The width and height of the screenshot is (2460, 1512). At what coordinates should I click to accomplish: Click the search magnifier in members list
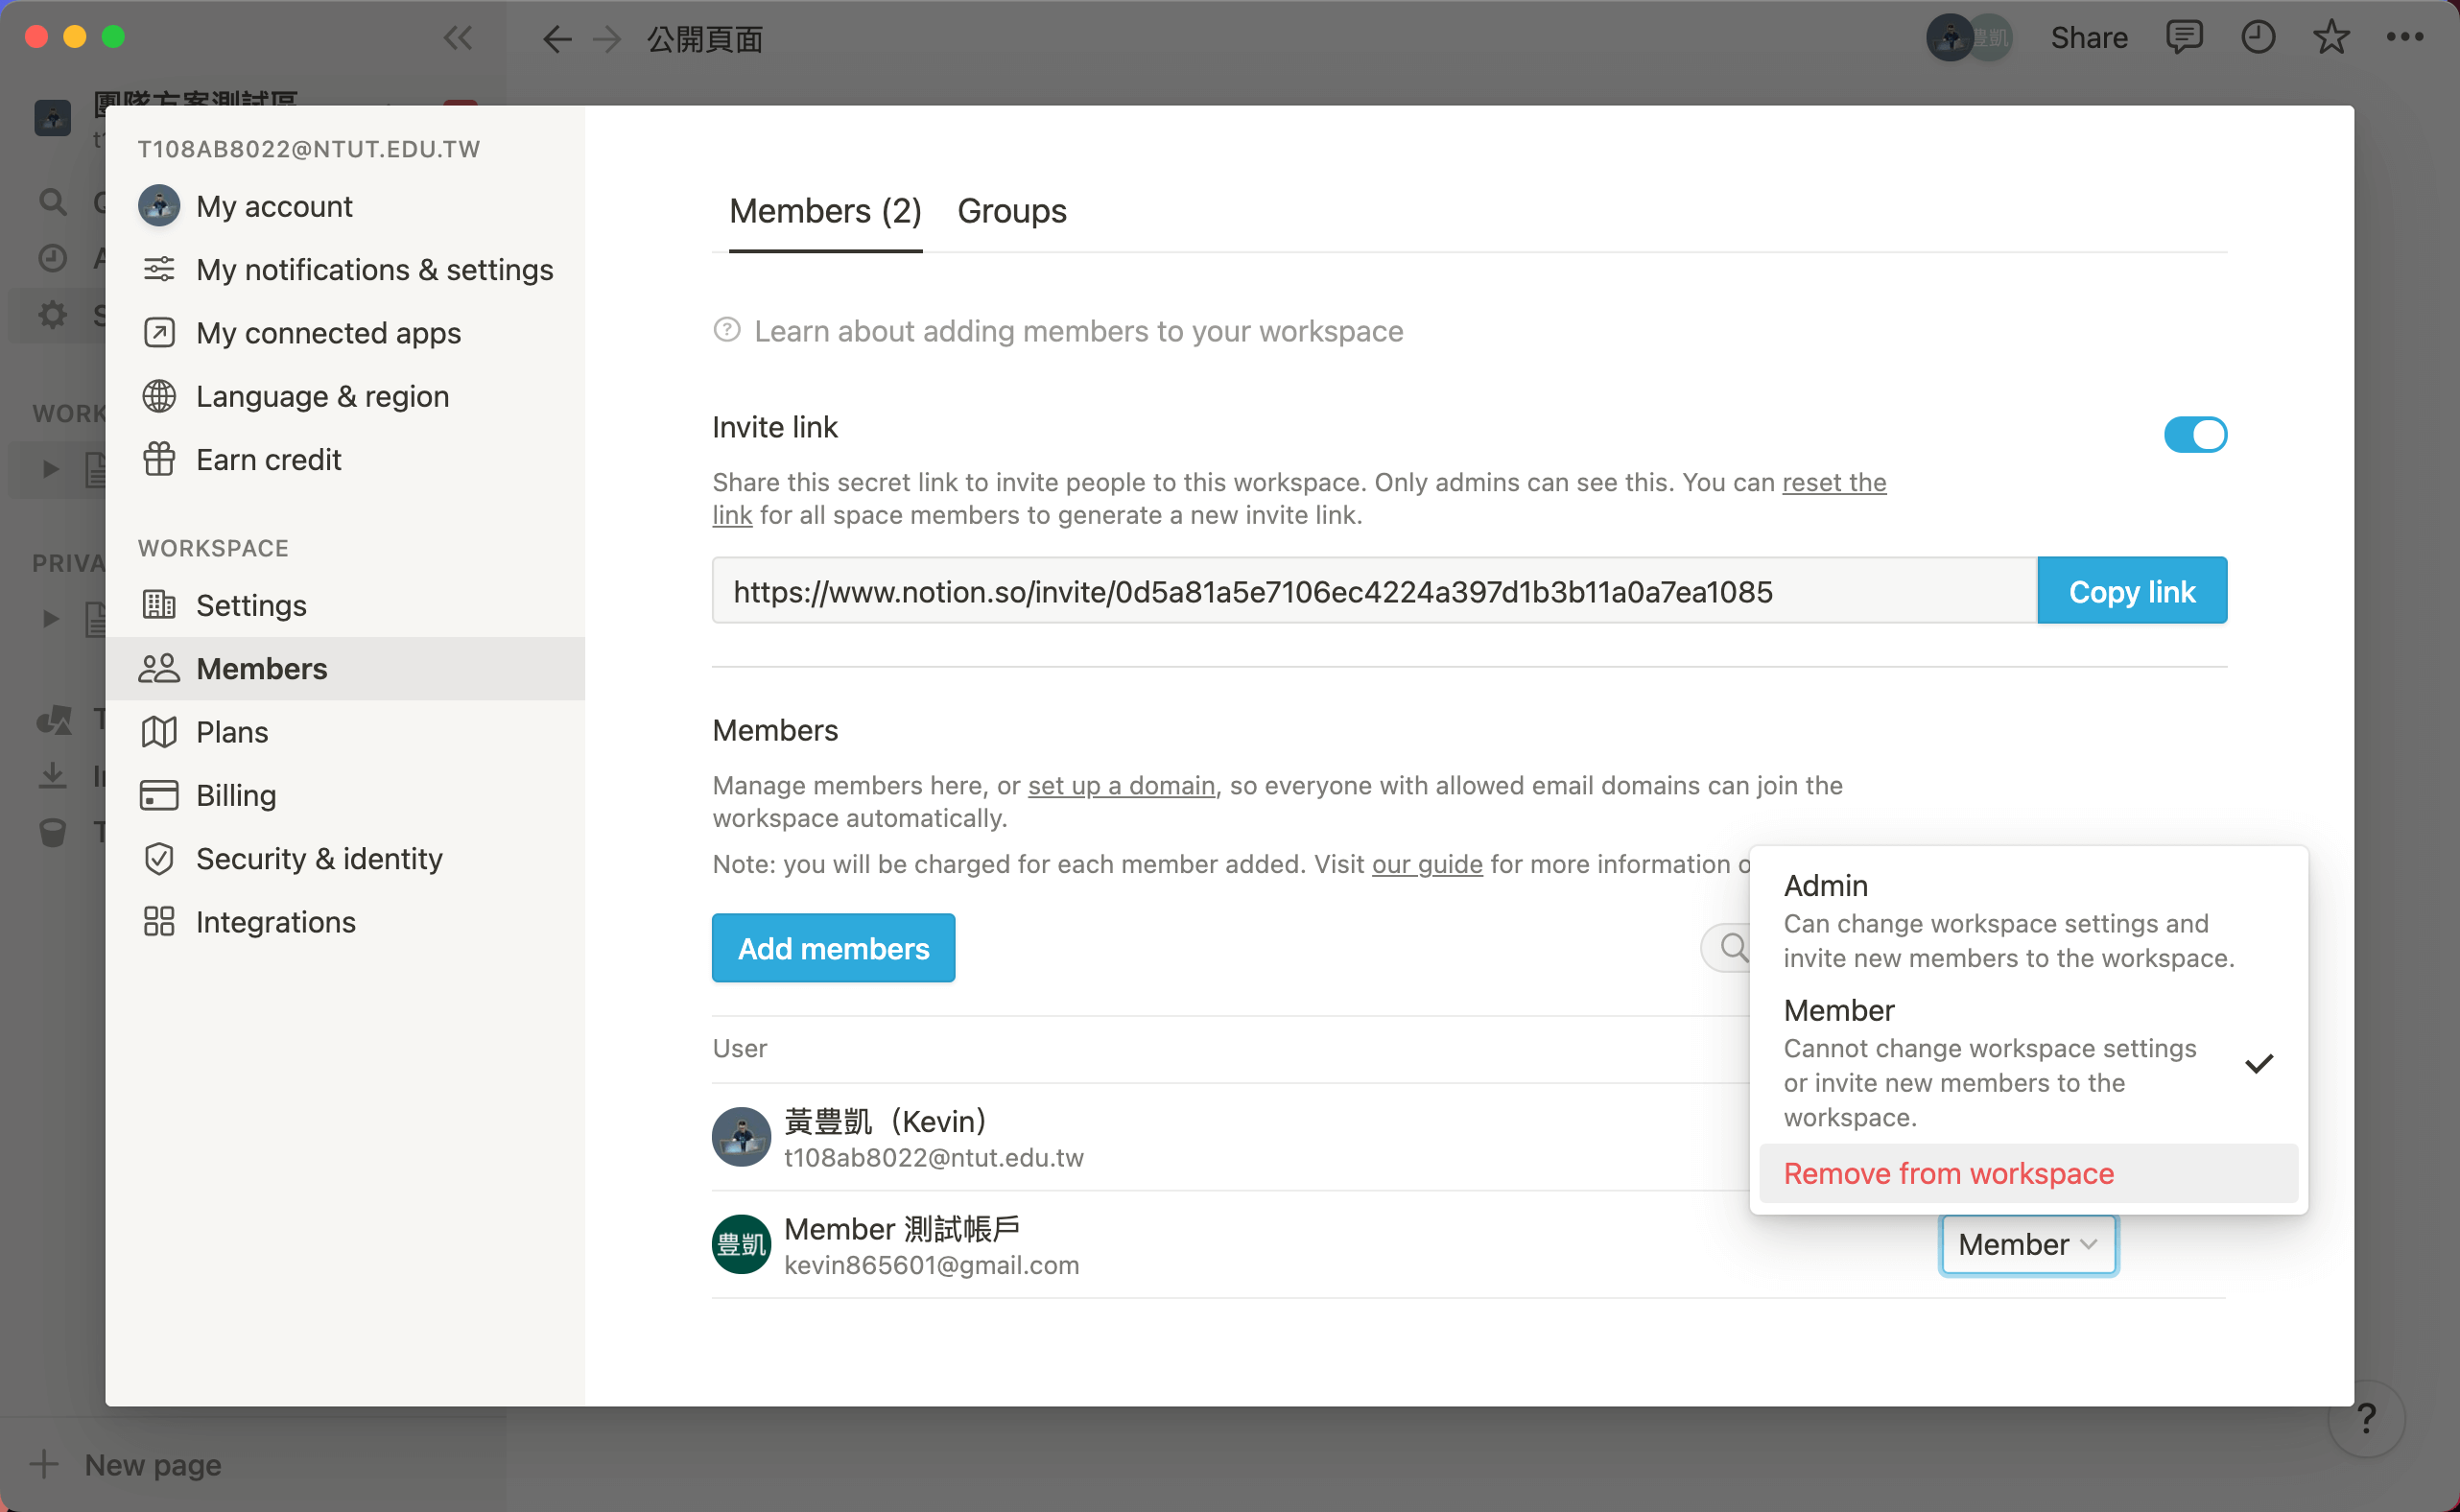pos(1733,947)
